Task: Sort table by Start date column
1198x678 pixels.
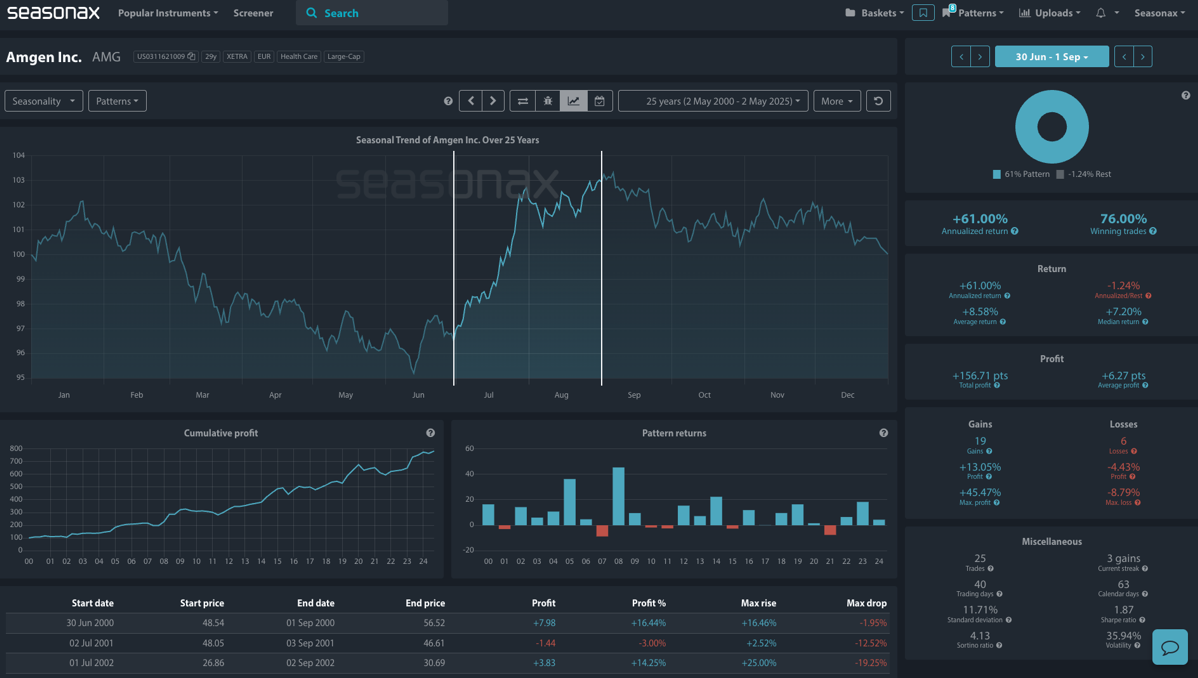Action: click(92, 603)
